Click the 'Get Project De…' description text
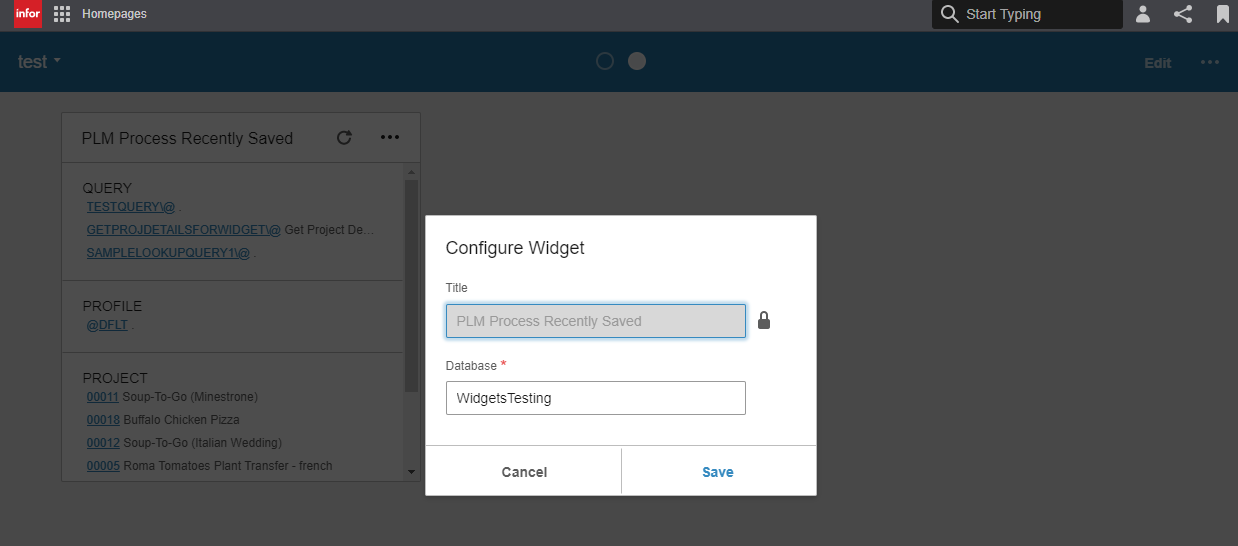The height and width of the screenshot is (546, 1238). tap(330, 230)
